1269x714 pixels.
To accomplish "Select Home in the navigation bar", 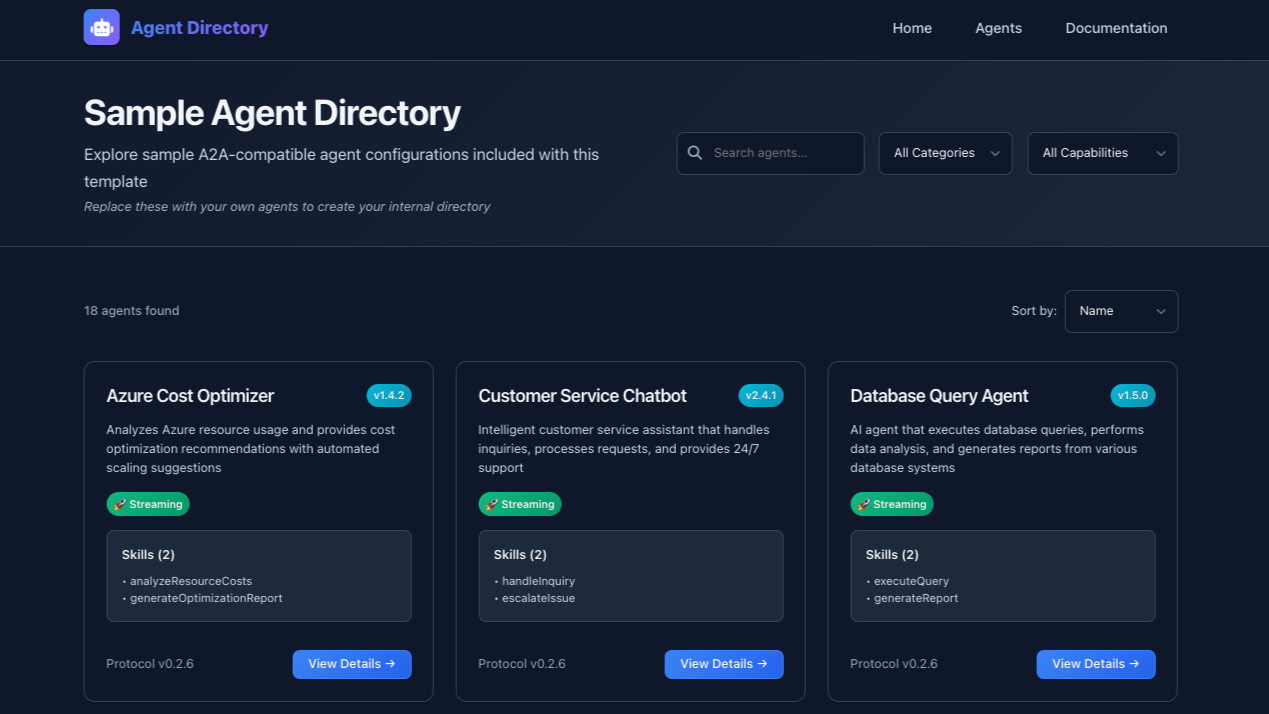I will (x=911, y=28).
